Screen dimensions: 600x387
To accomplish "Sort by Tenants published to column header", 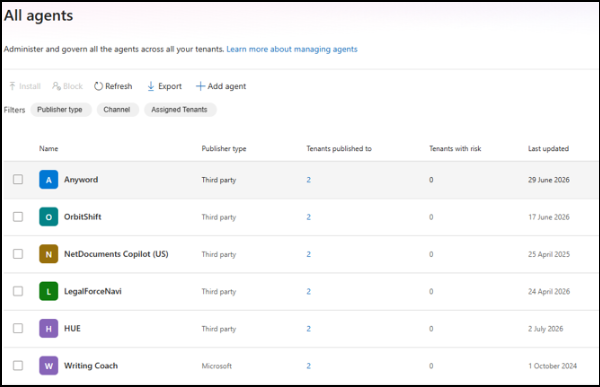I will (x=339, y=149).
